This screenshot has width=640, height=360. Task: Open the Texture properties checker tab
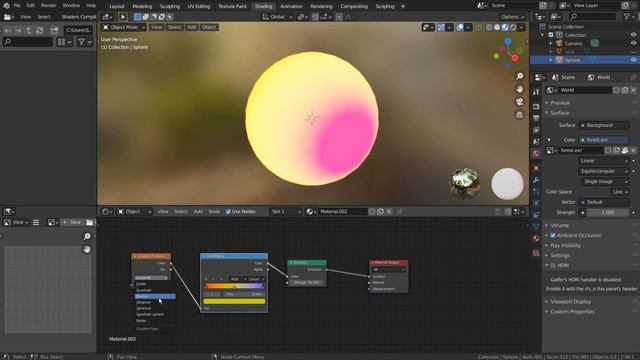pyautogui.click(x=536, y=253)
